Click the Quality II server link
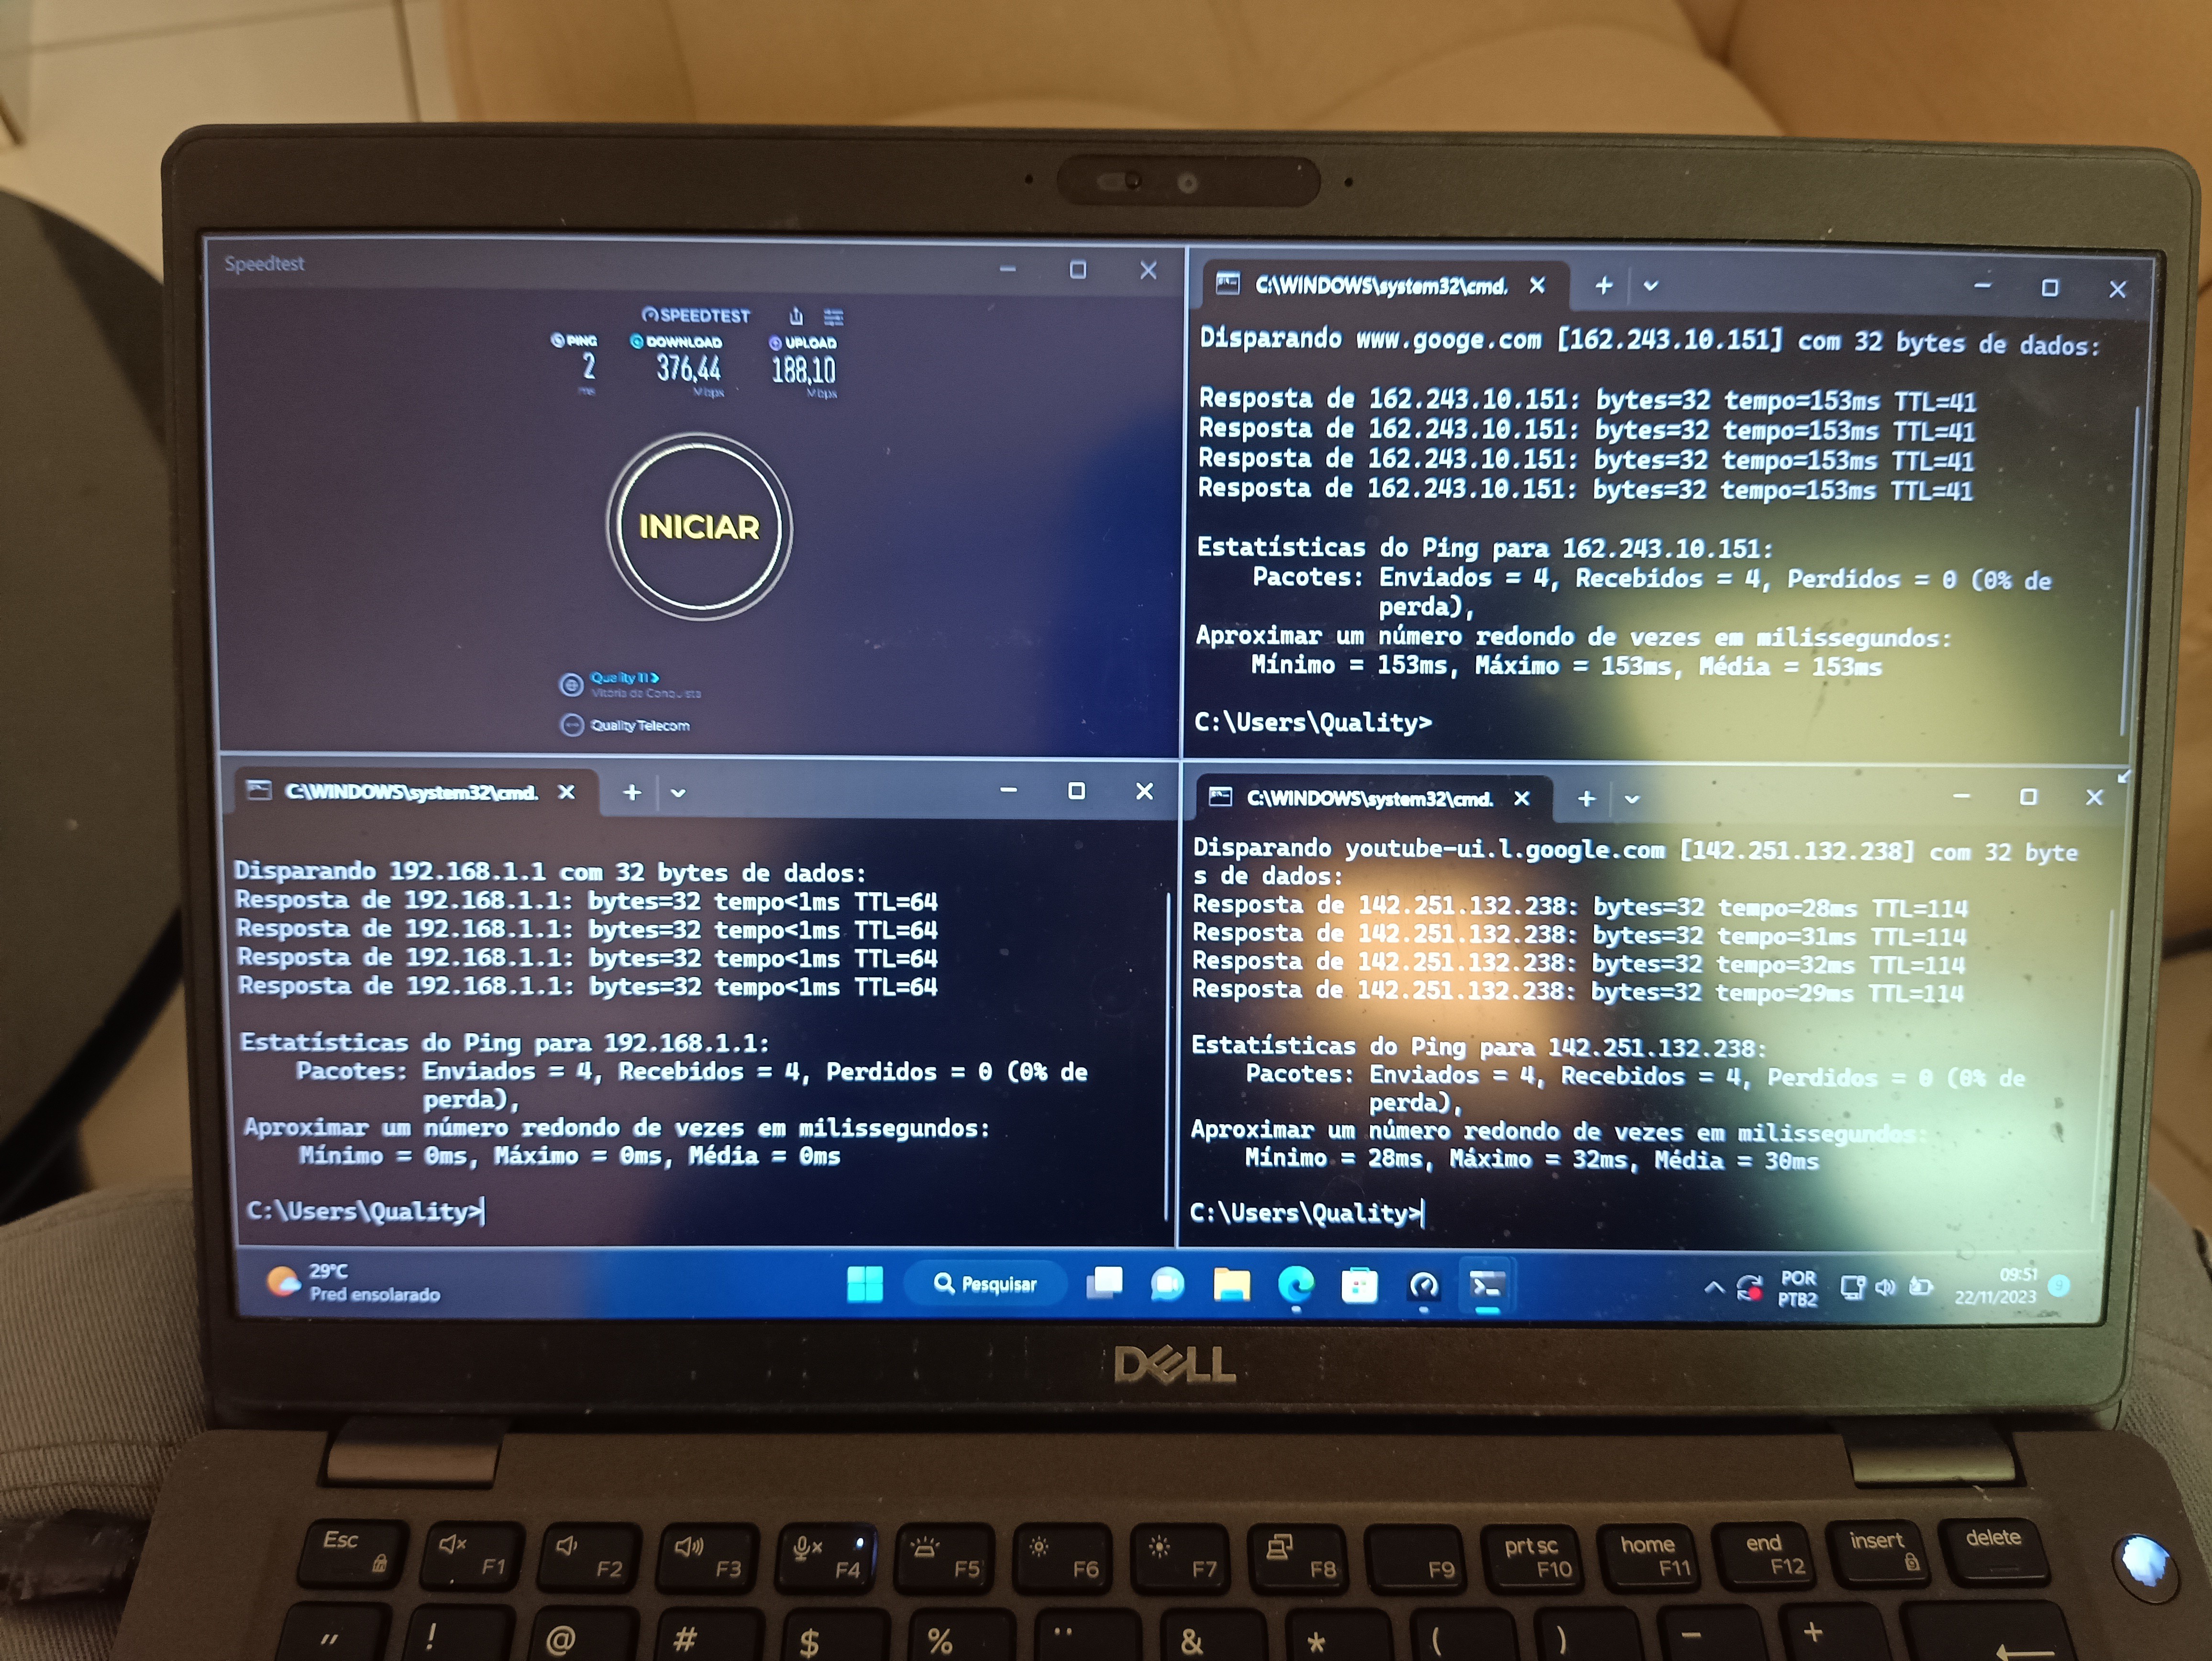Viewport: 2212px width, 1661px height. [x=624, y=677]
